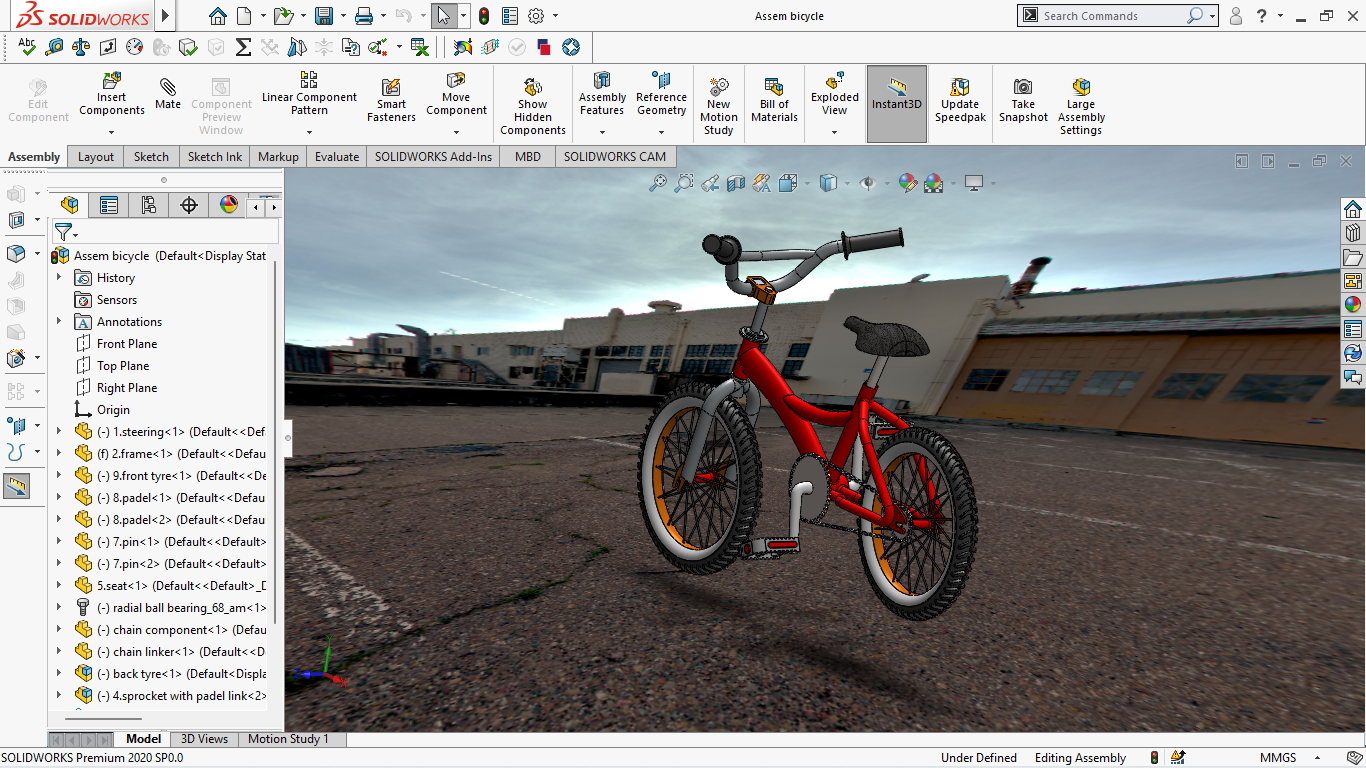Click the Sigma equations icon
Screen dimensions: 1366x768
[x=243, y=46]
